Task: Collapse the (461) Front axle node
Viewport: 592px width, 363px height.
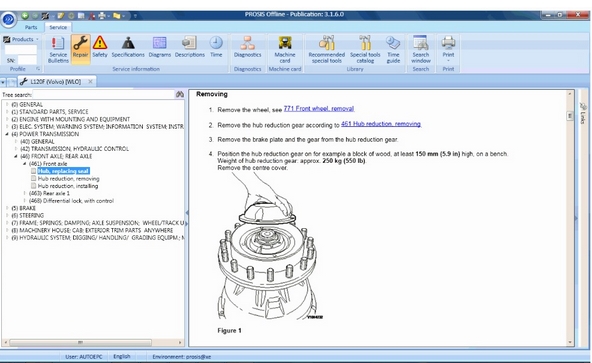Action: [25, 164]
